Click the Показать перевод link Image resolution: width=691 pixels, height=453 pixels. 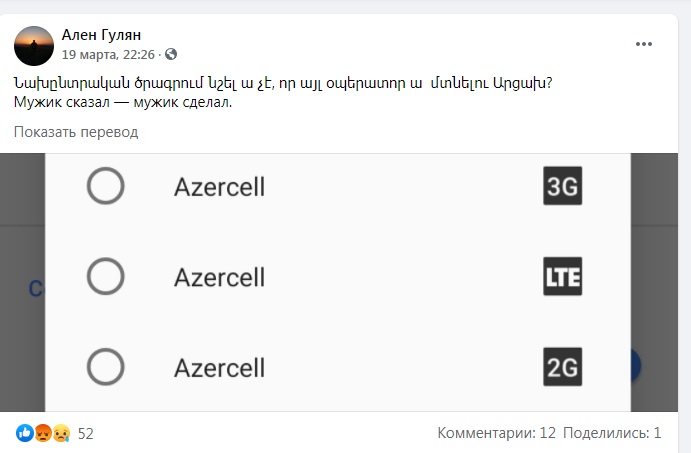(76, 132)
